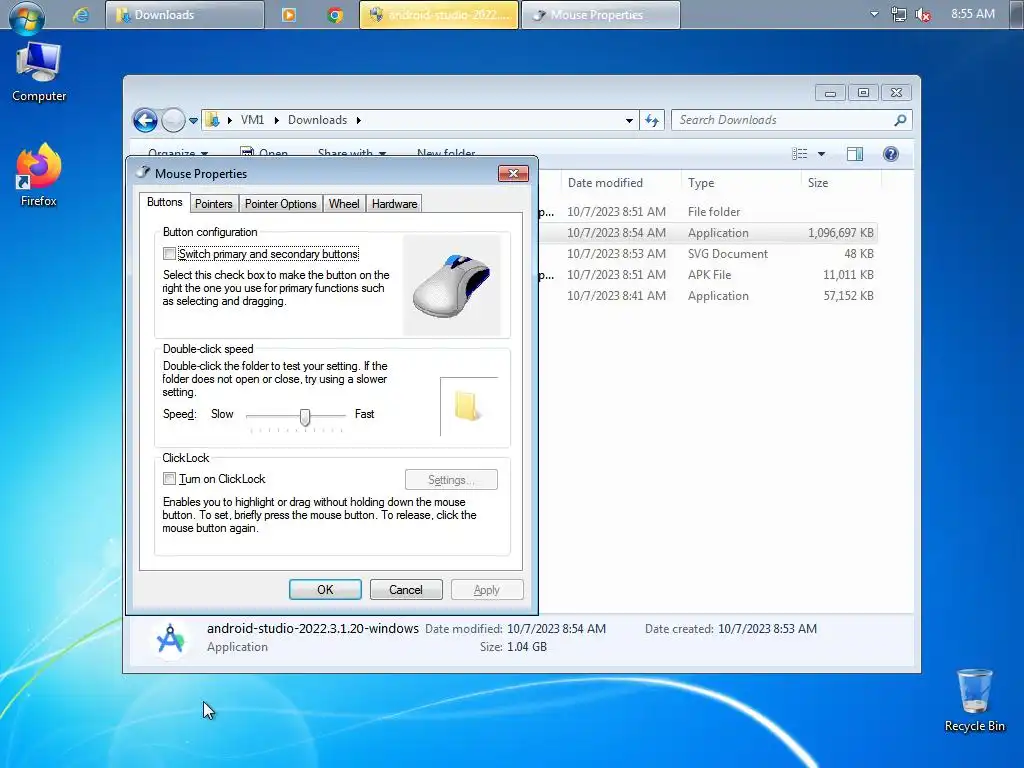
Task: Maximize the Downloads Explorer window
Action: 863,93
